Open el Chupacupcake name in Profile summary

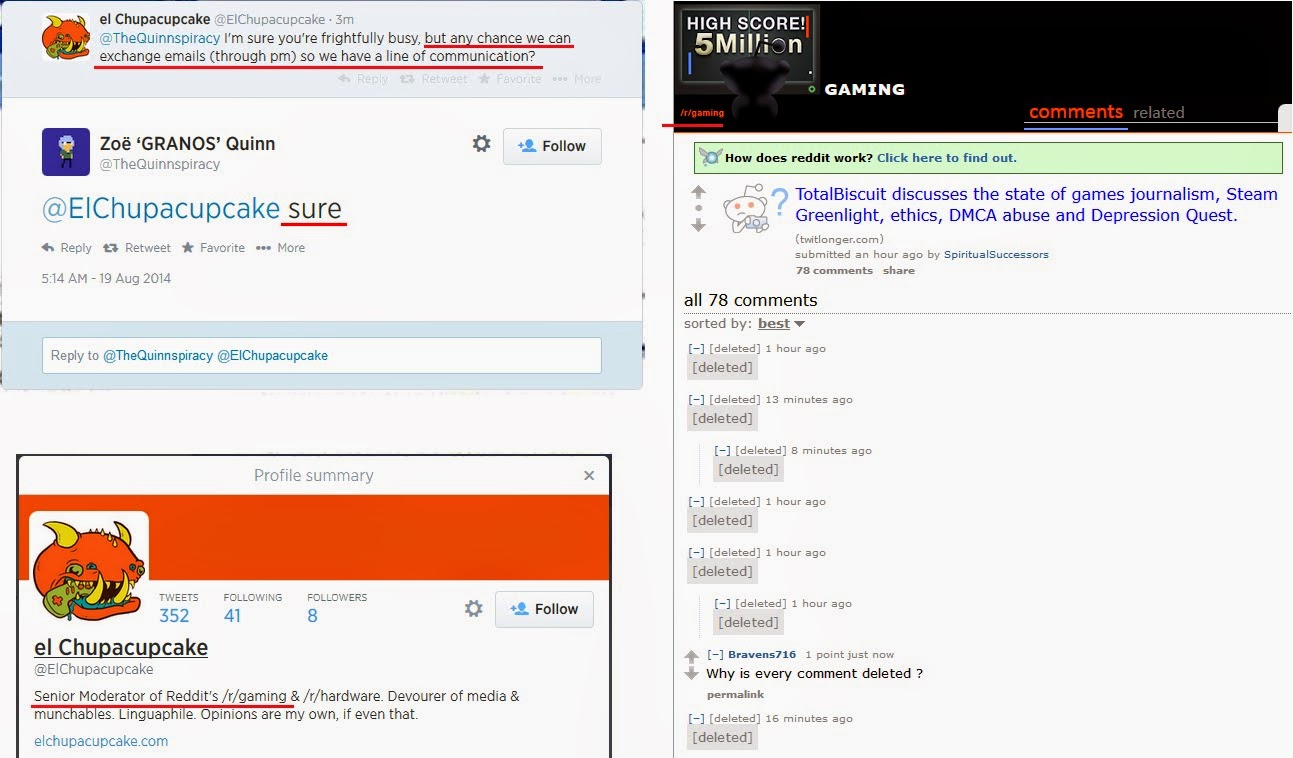coord(121,647)
